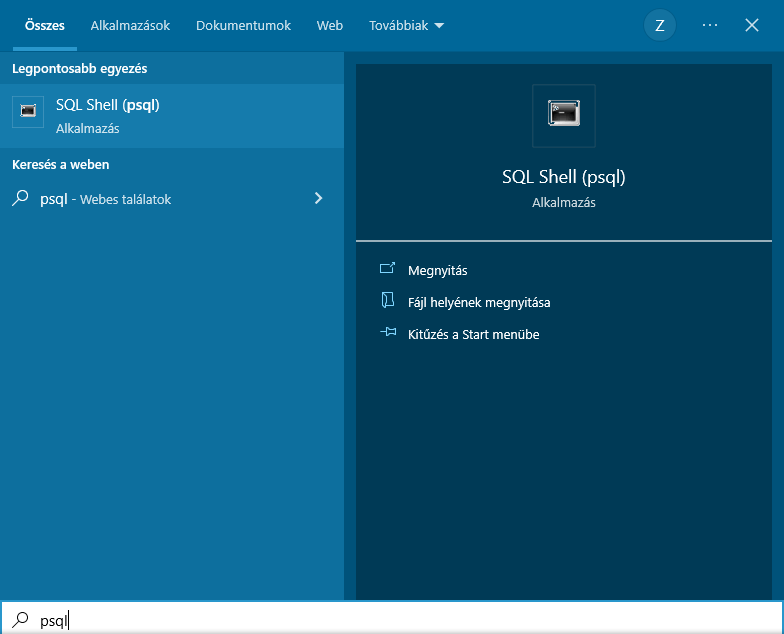The image size is (784, 634).
Task: Click SQL Shell (psql) preview title
Action: tap(564, 177)
